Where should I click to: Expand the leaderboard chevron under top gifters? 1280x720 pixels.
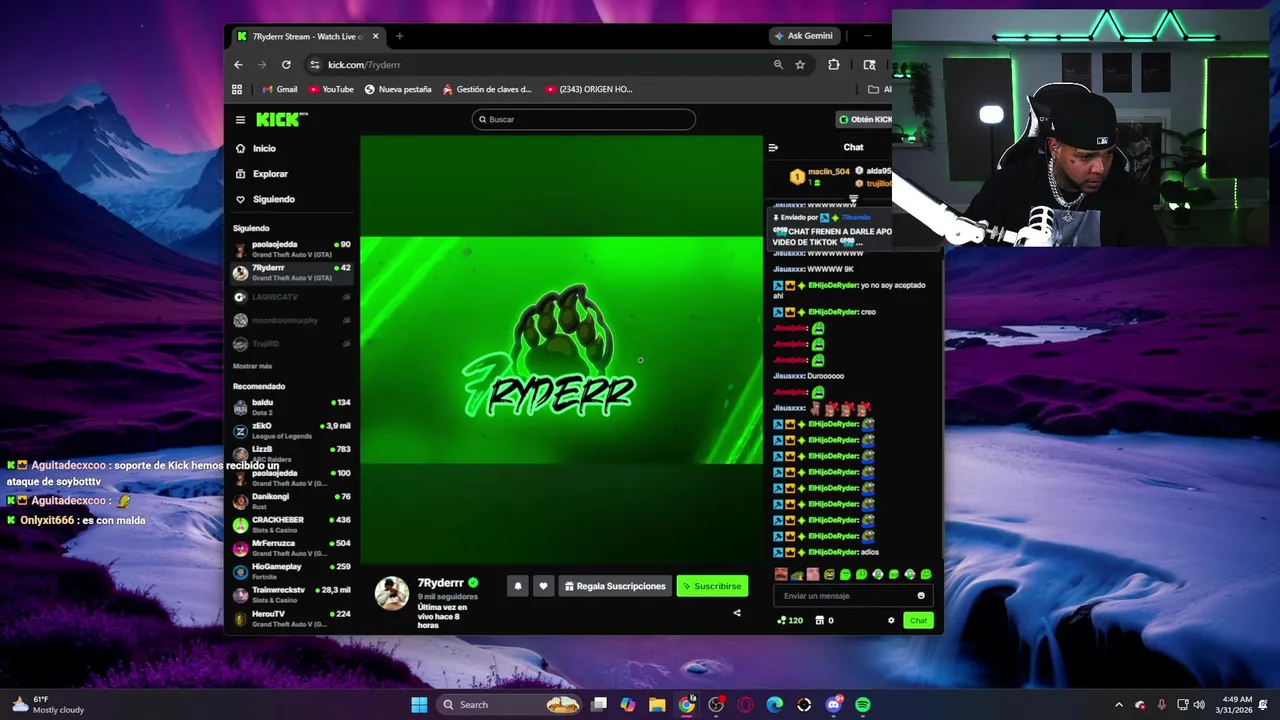point(853,199)
